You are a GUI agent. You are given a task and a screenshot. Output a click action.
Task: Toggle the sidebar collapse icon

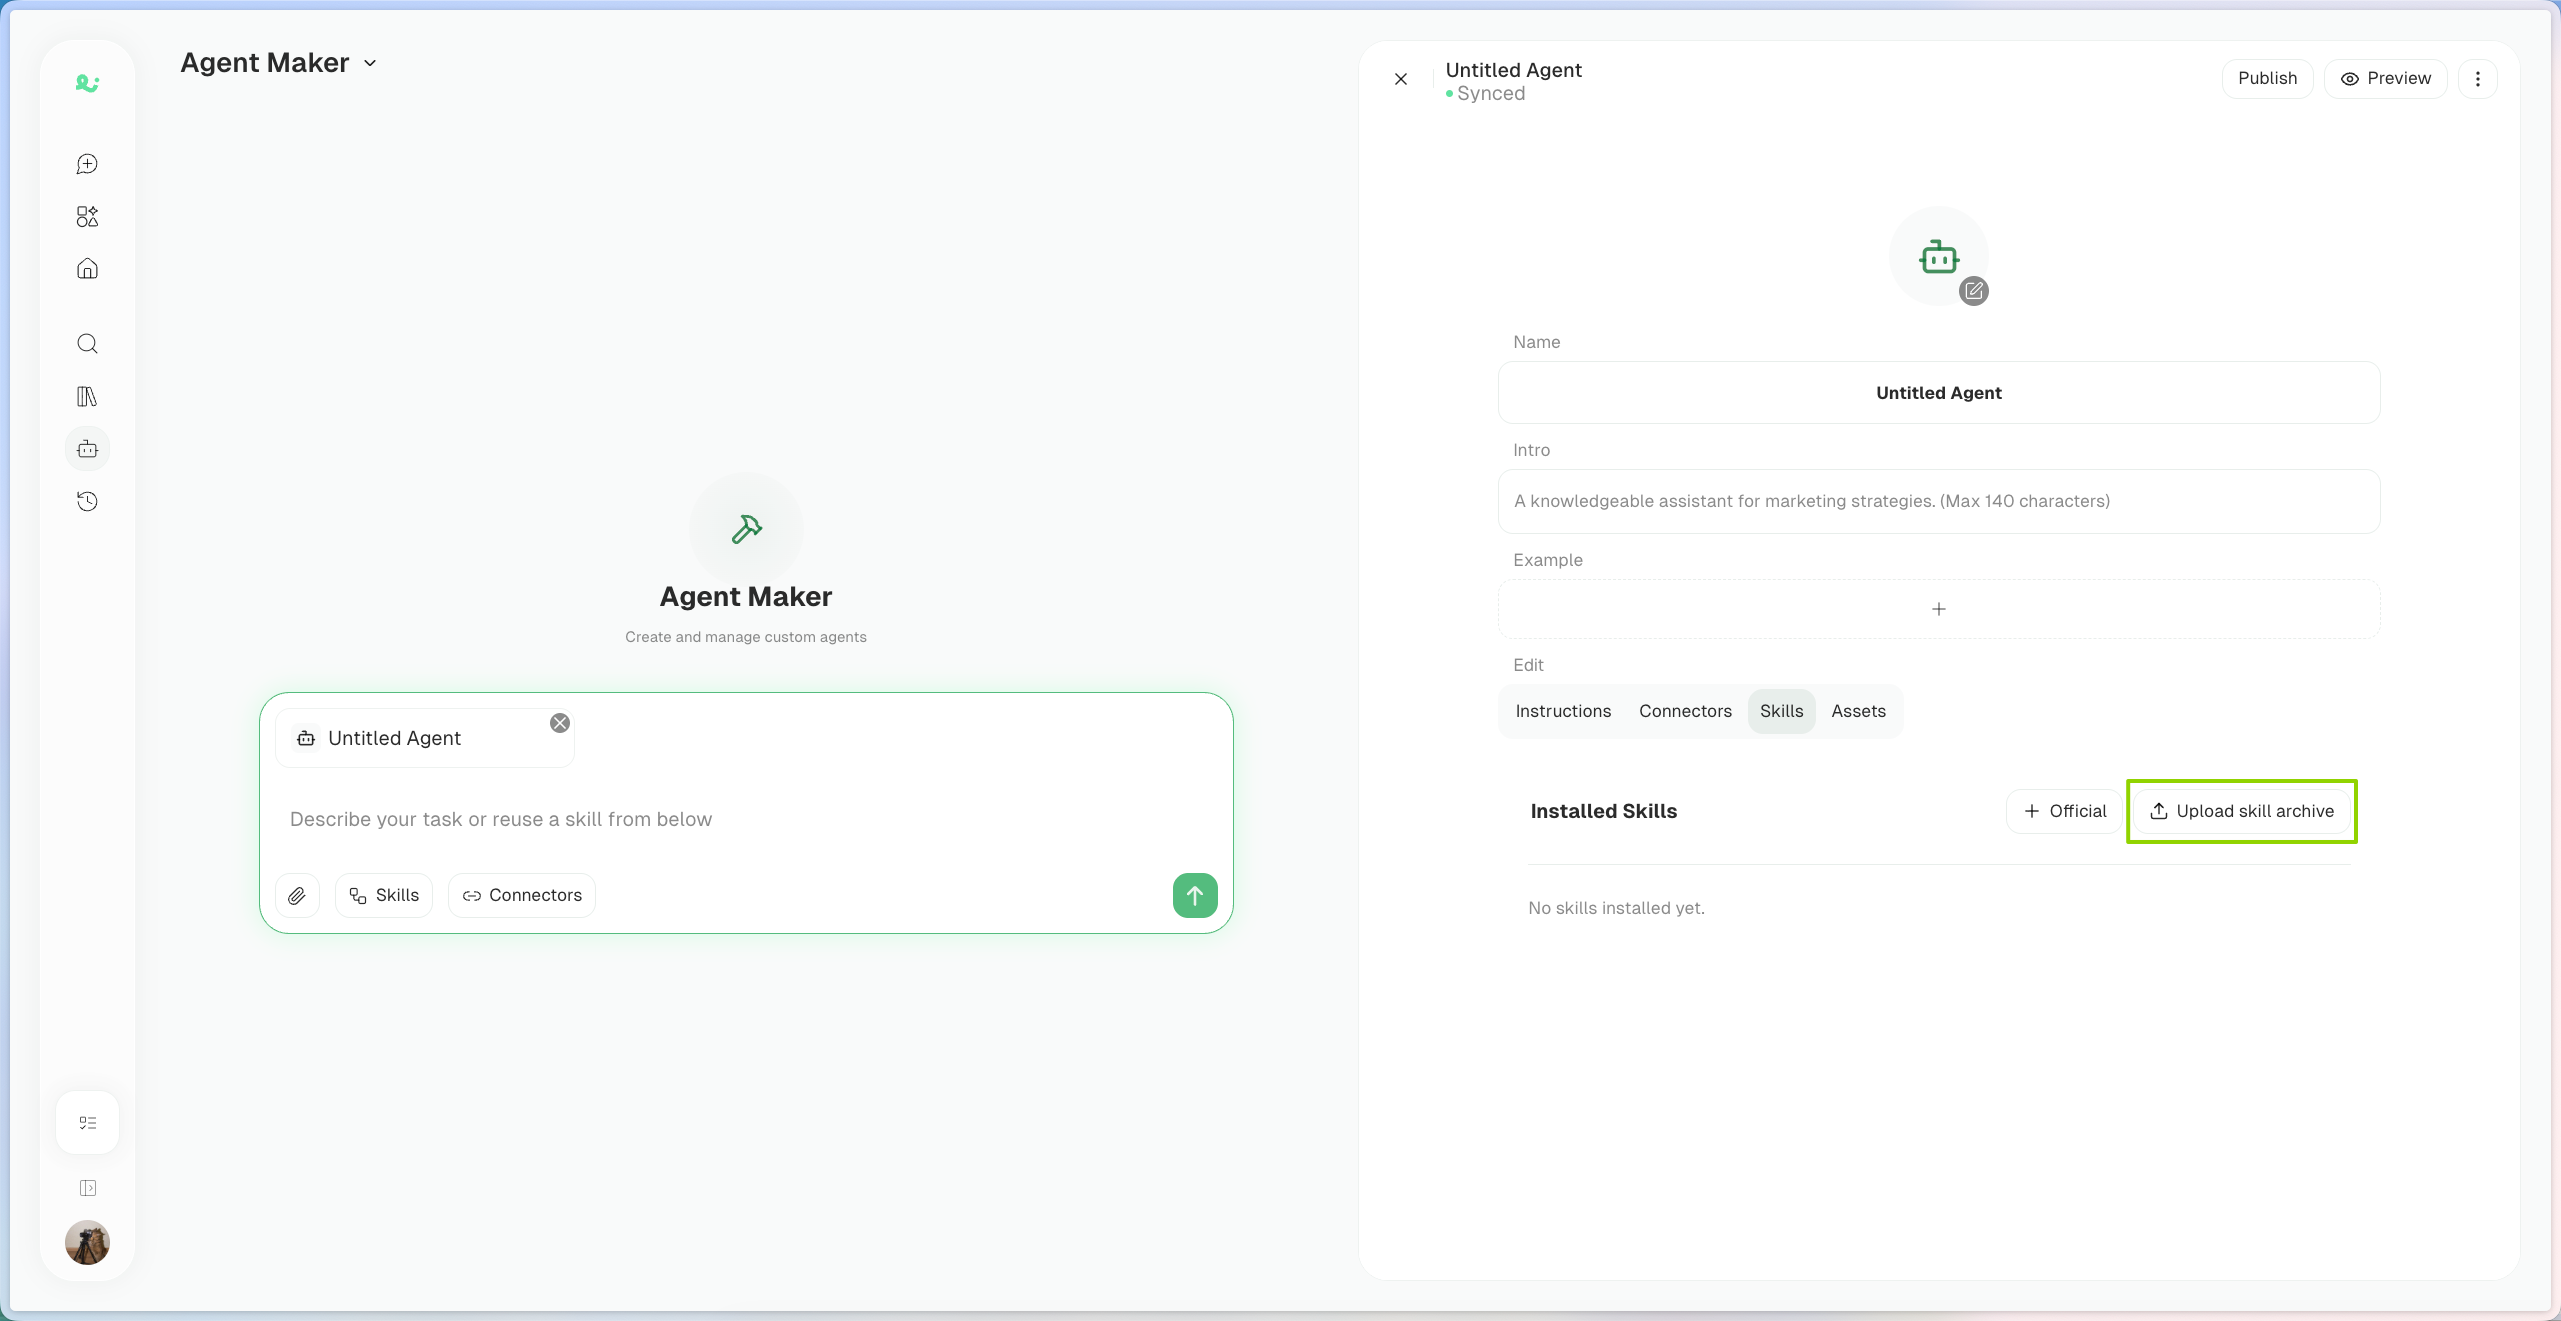(87, 1188)
